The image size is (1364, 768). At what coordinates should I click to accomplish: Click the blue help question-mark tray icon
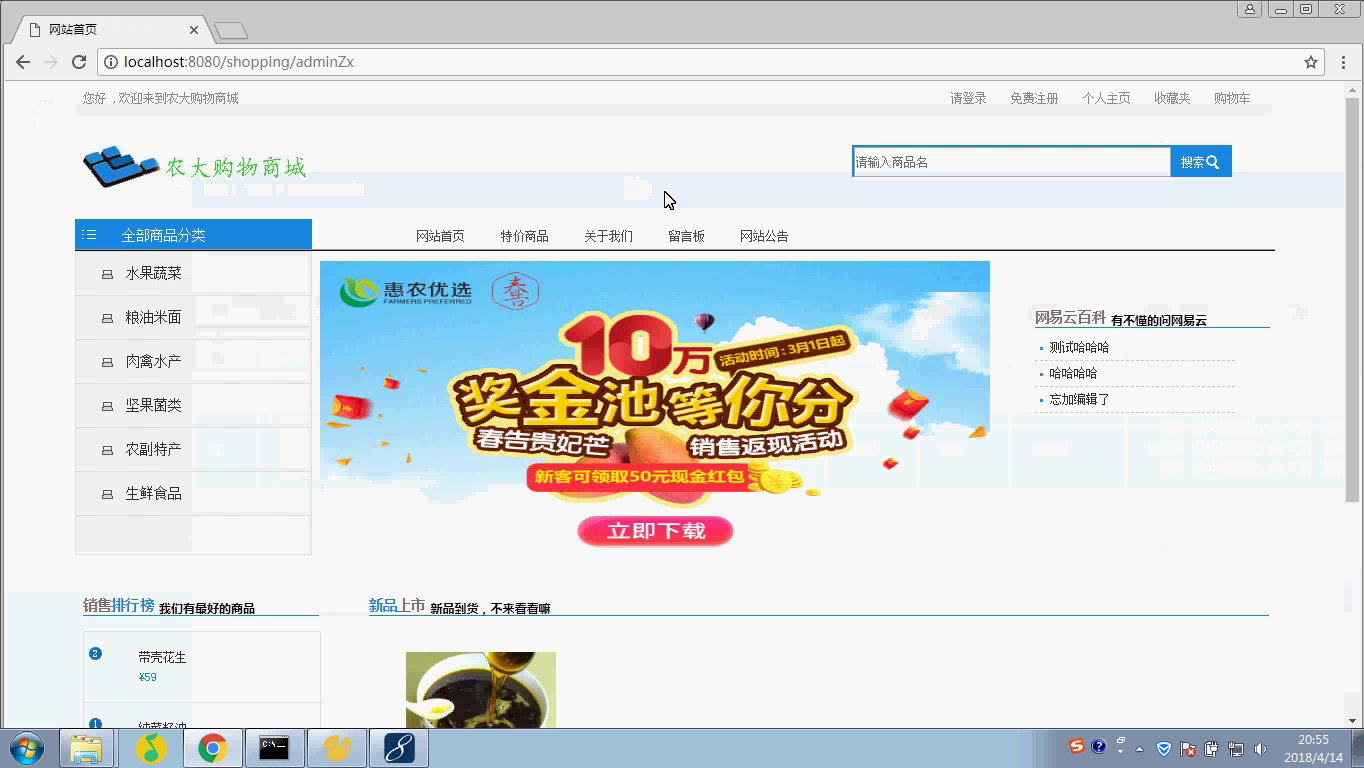pos(1099,746)
